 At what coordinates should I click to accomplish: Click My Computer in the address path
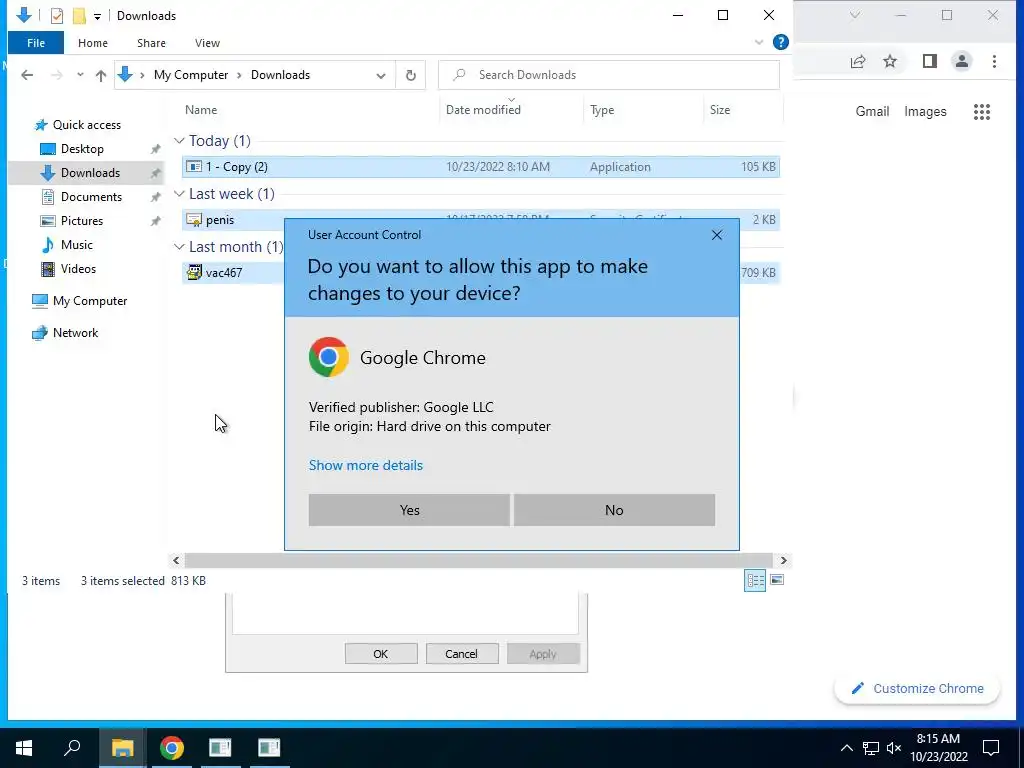tap(191, 75)
